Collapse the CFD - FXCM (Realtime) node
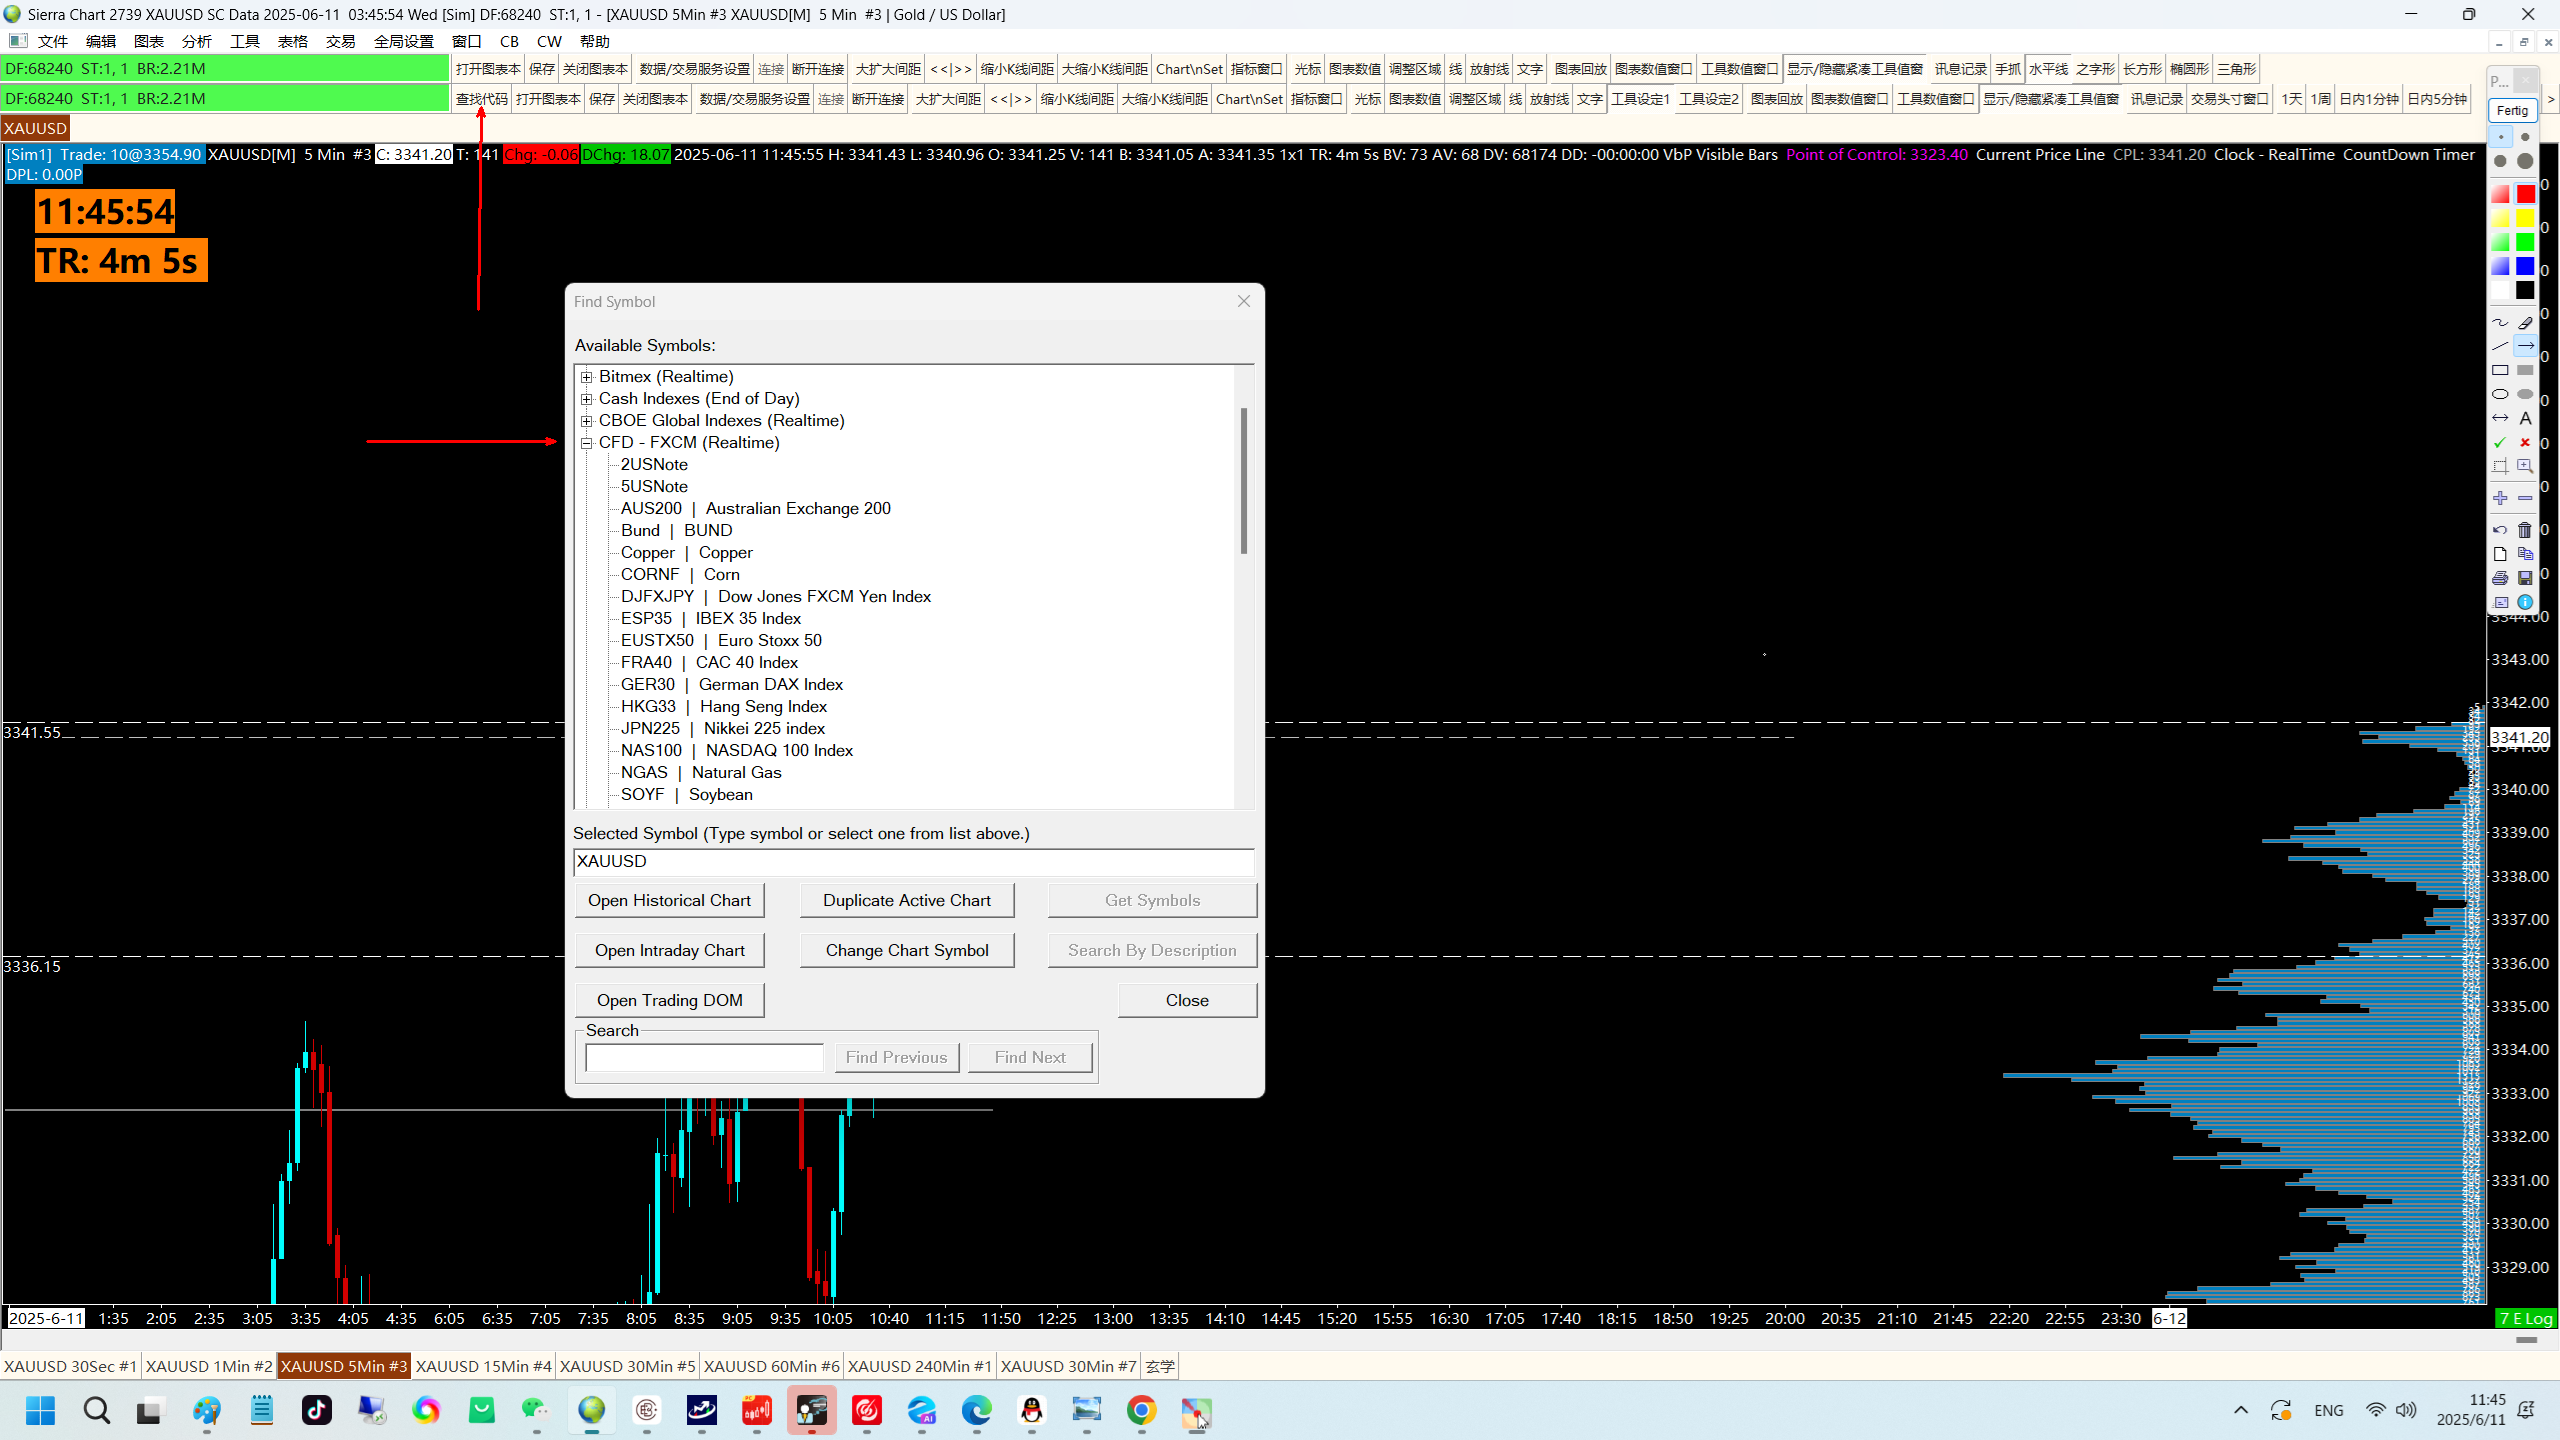The image size is (2560, 1440). [x=587, y=443]
